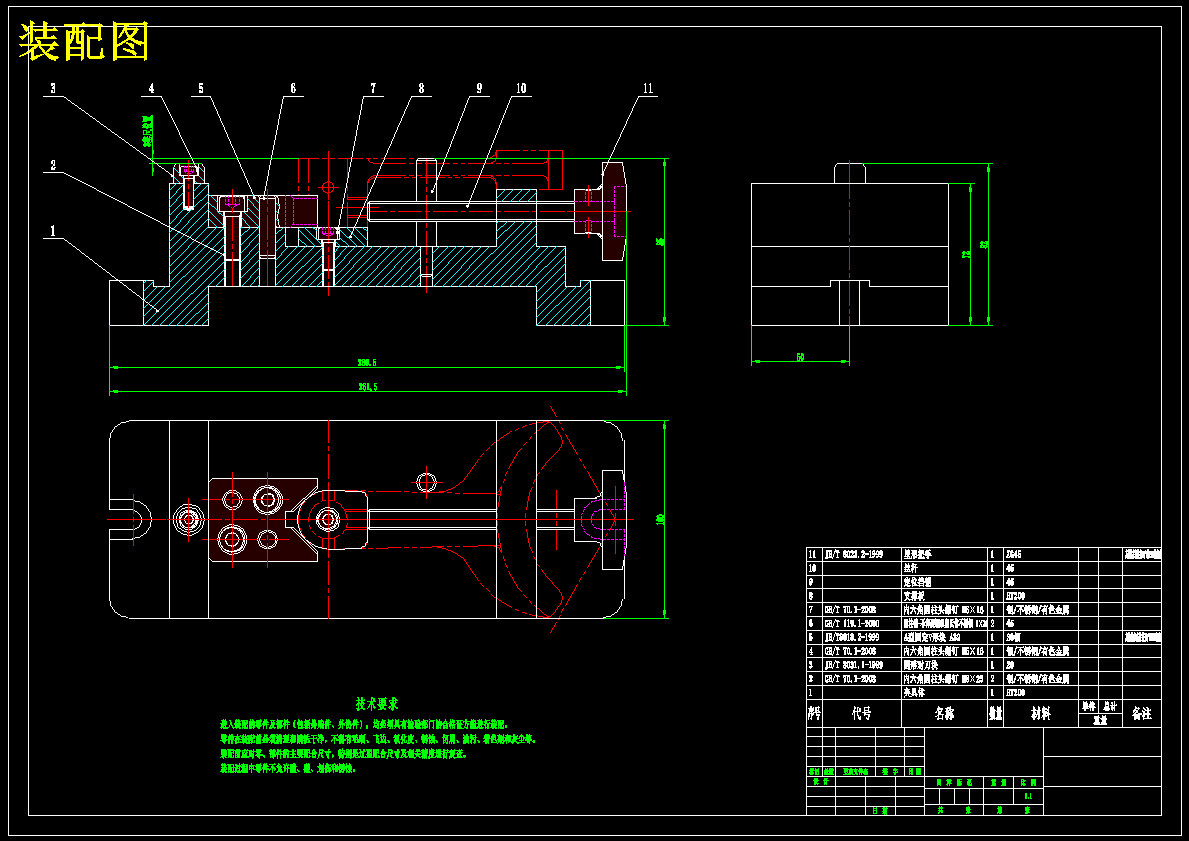Click GB/T 70.1-2008 code in row 7
The image size is (1189, 841).
[x=850, y=610]
